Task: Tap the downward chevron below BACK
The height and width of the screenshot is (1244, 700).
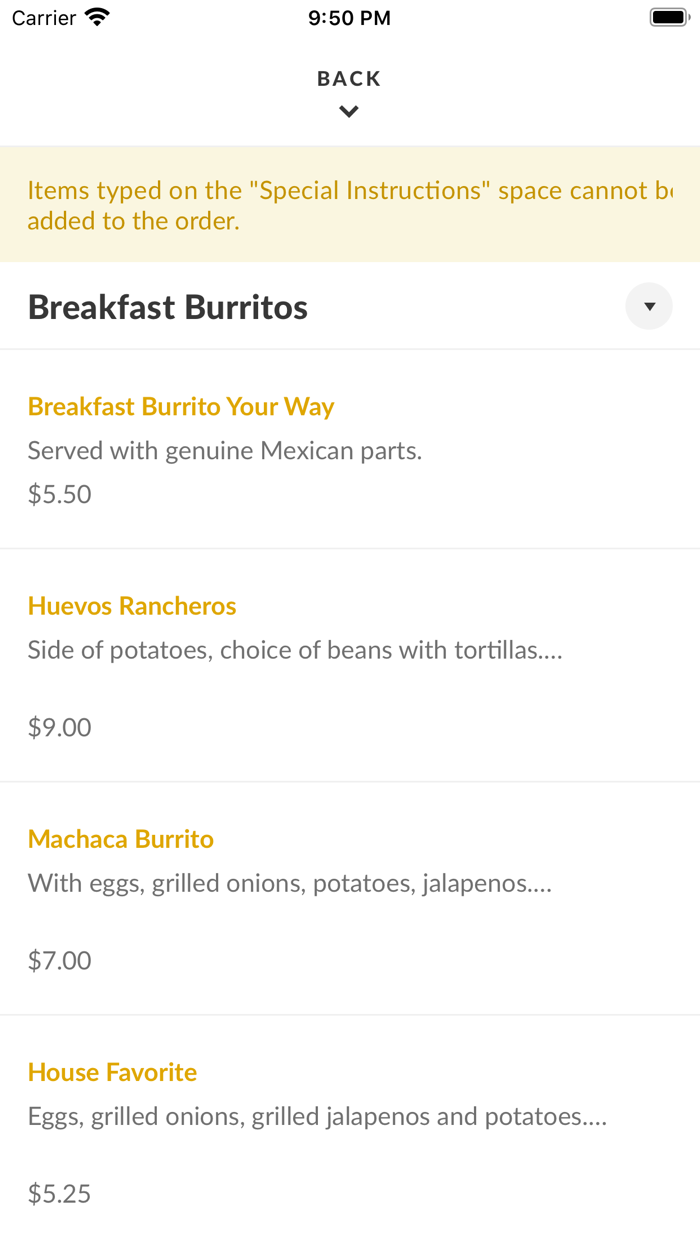Action: 349,111
